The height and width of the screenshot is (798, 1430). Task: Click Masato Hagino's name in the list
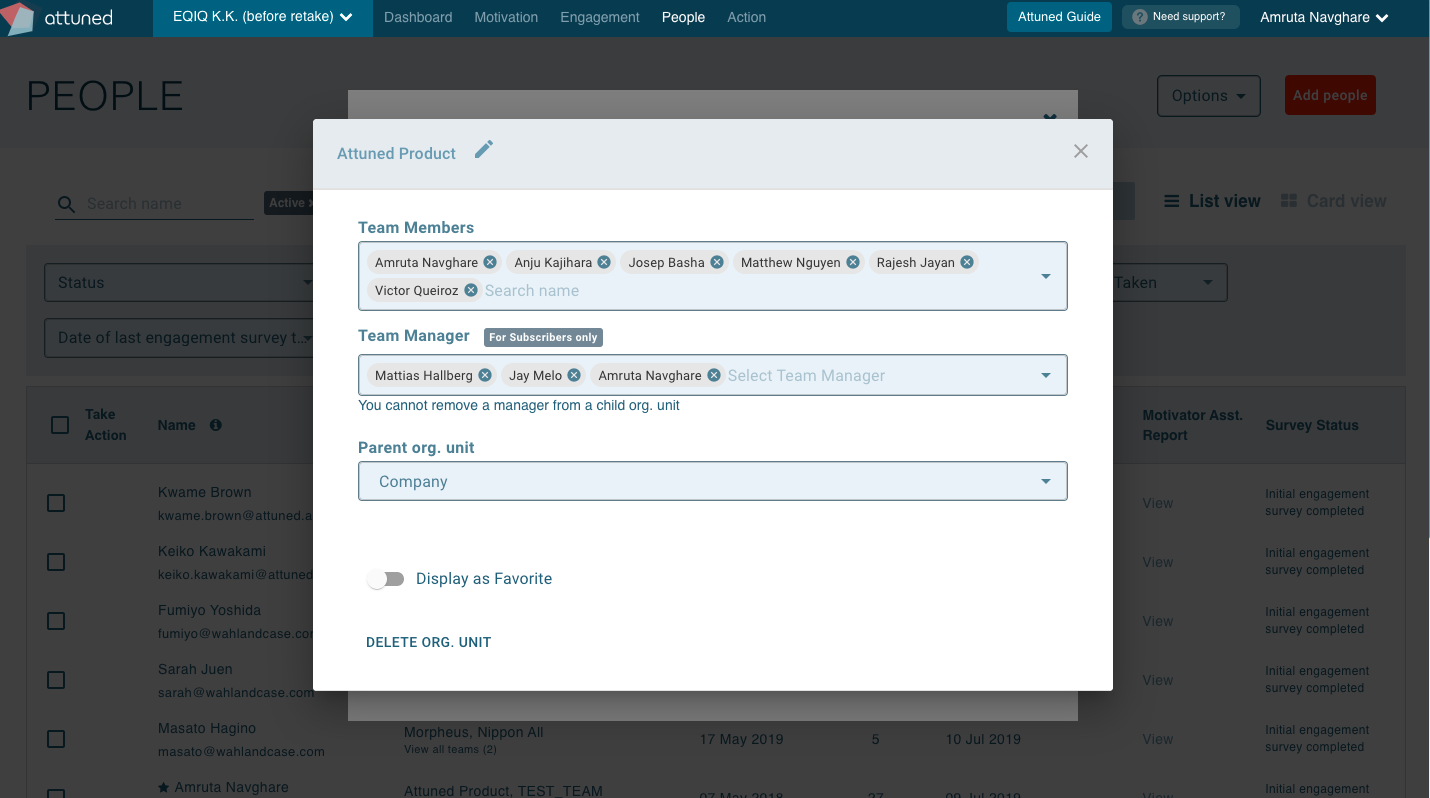pos(207,728)
